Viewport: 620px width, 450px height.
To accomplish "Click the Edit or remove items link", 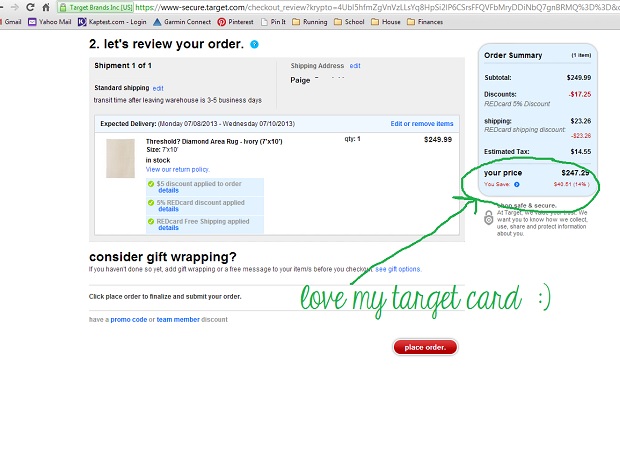I will coord(421,123).
